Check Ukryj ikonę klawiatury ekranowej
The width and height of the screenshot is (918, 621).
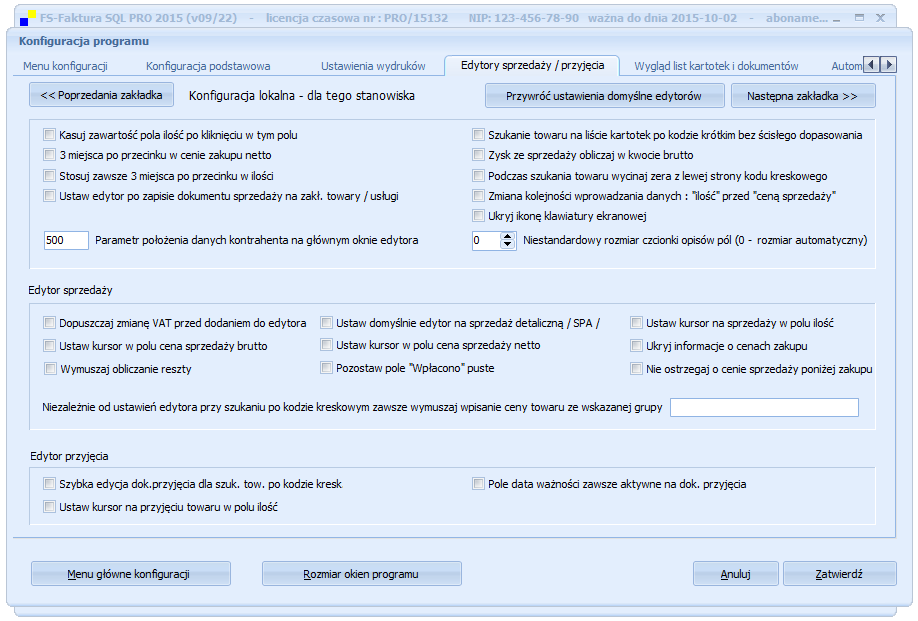click(478, 216)
